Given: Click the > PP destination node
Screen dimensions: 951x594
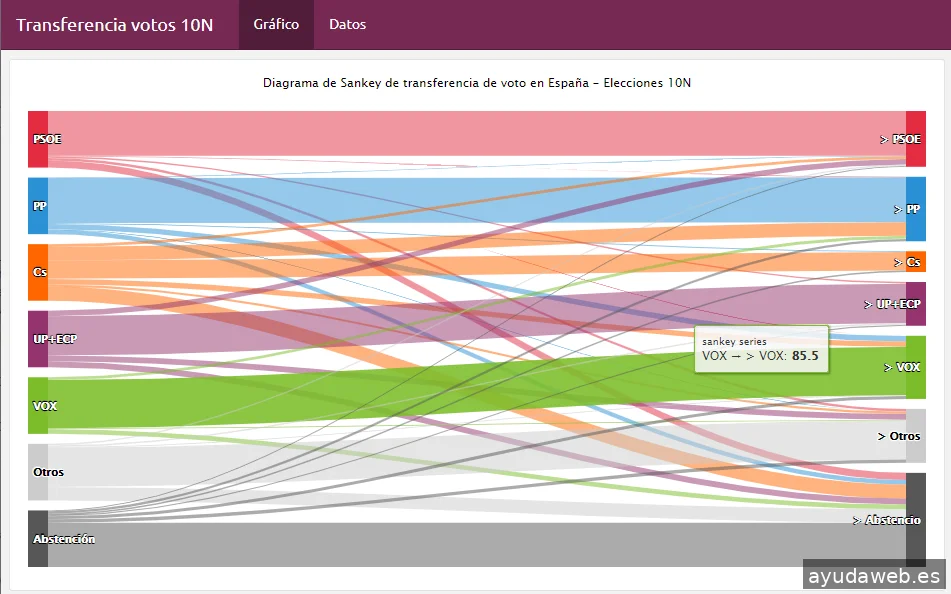Looking at the screenshot, I should point(915,209).
